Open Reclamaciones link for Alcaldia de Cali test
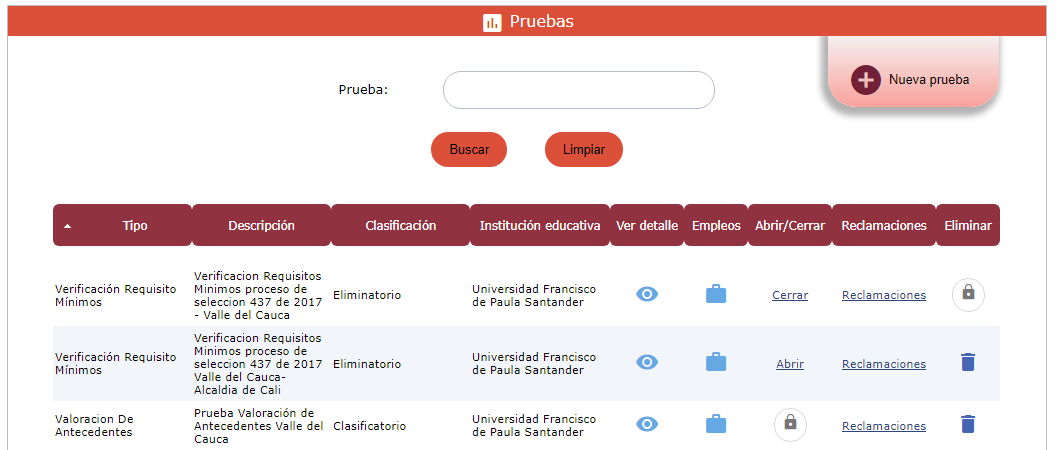The width and height of the screenshot is (1056, 450). 884,364
